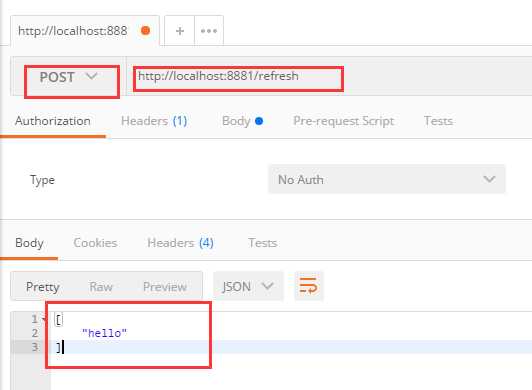Select the response Body tab
This screenshot has height=390, width=532.
29,243
